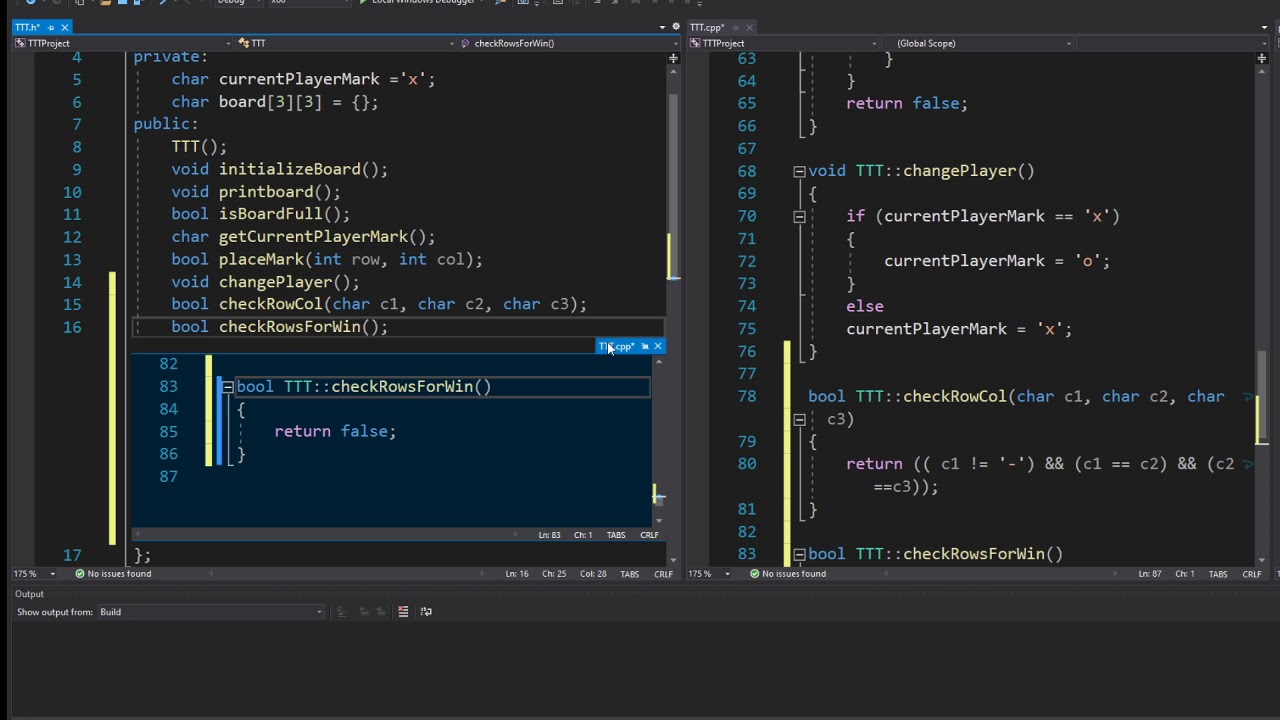1280x720 pixels.
Task: Open Show output from Build dropdown
Action: 210,612
